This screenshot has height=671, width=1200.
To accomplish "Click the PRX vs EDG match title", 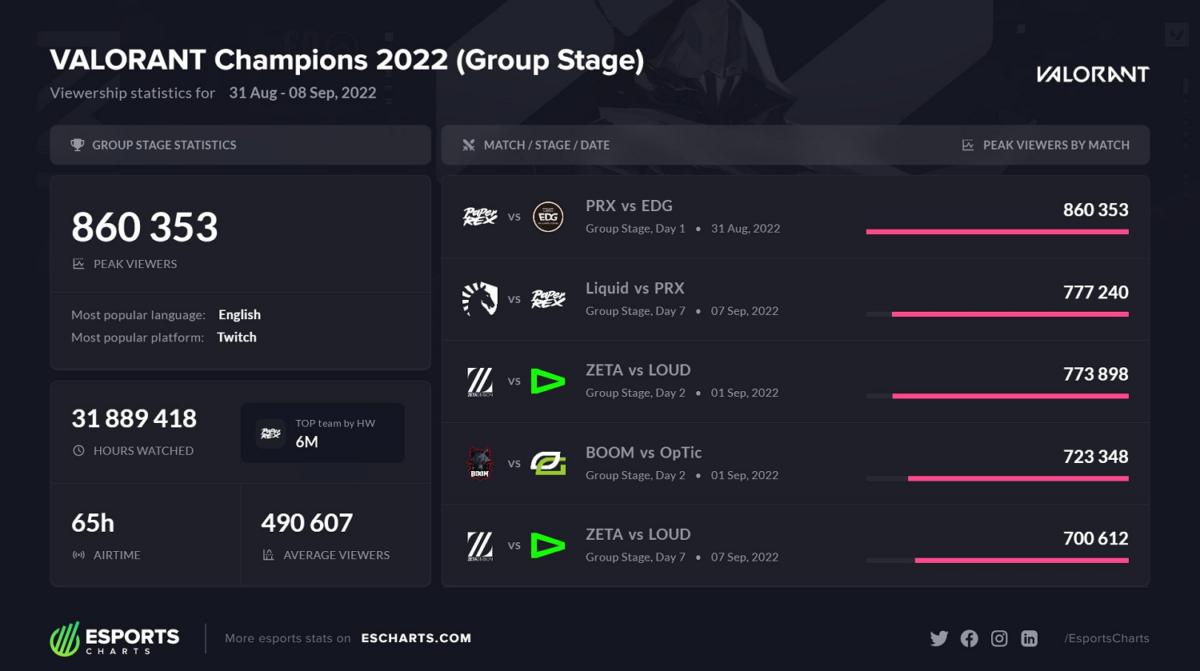I will (629, 206).
